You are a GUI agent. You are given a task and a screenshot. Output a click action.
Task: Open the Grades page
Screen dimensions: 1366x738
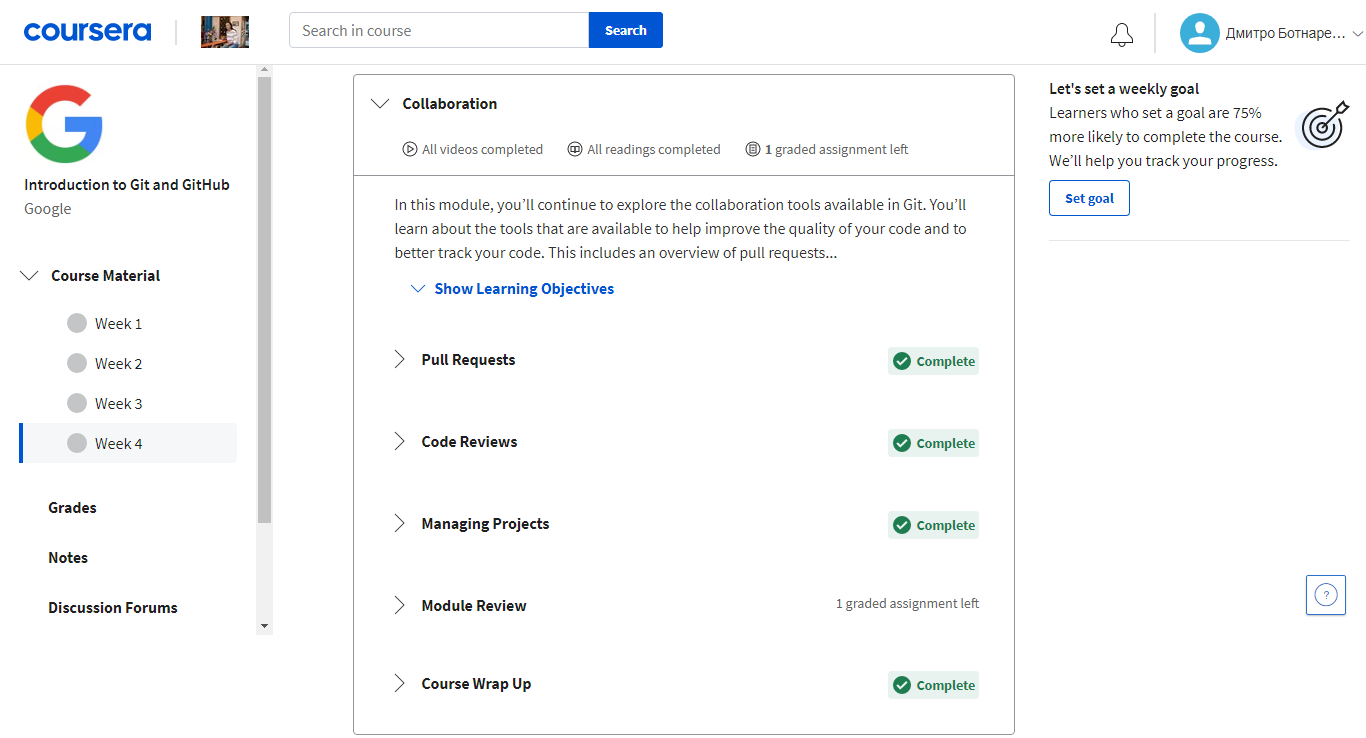(x=72, y=508)
